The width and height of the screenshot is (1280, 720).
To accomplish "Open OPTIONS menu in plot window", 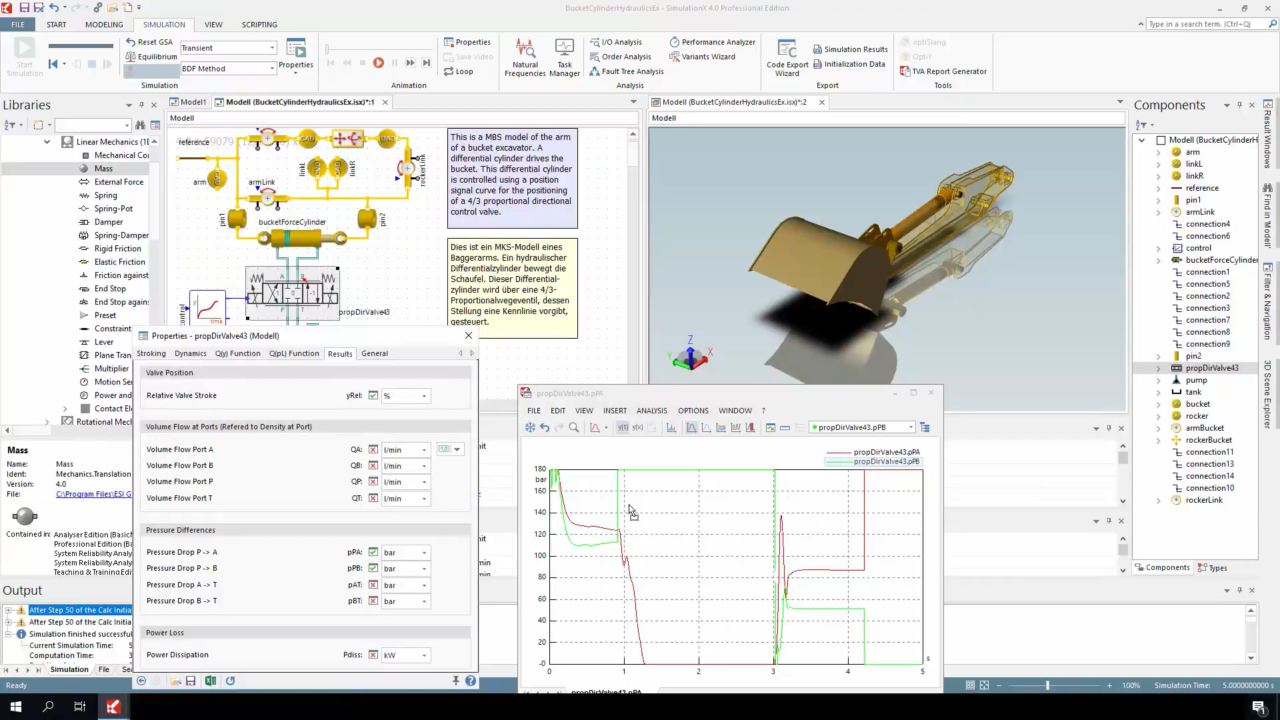I will pos(693,410).
